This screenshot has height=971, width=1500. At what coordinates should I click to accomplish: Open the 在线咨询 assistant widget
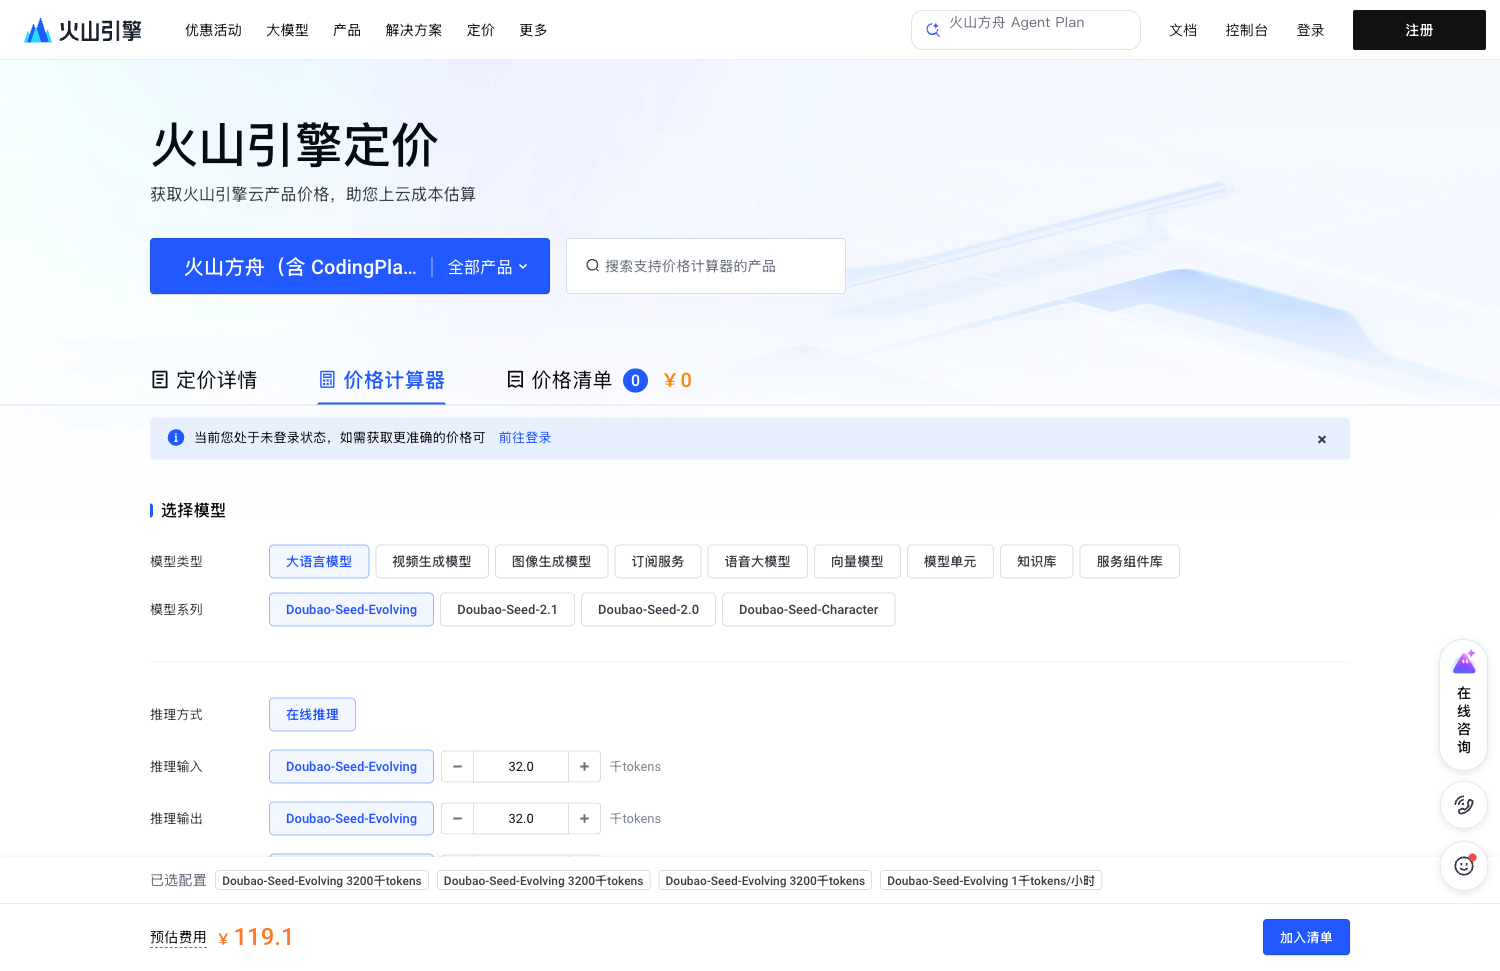point(1464,704)
